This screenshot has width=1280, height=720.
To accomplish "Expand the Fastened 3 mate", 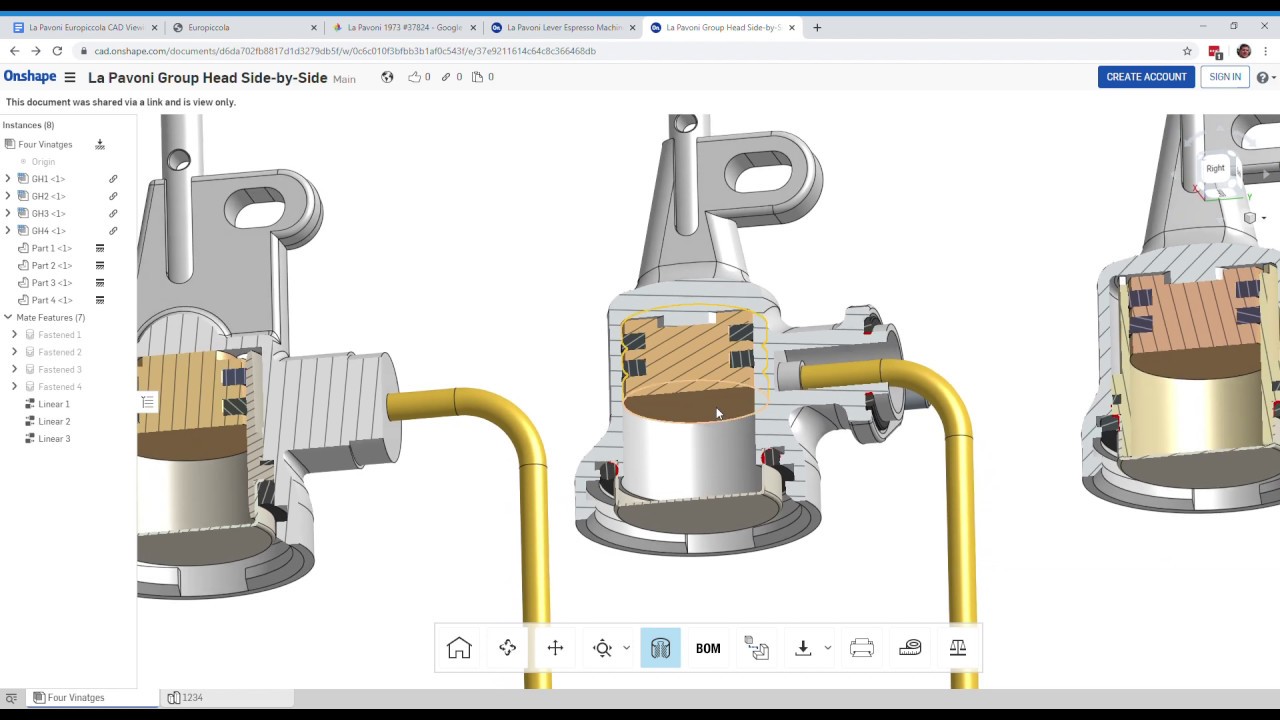I will [x=14, y=369].
